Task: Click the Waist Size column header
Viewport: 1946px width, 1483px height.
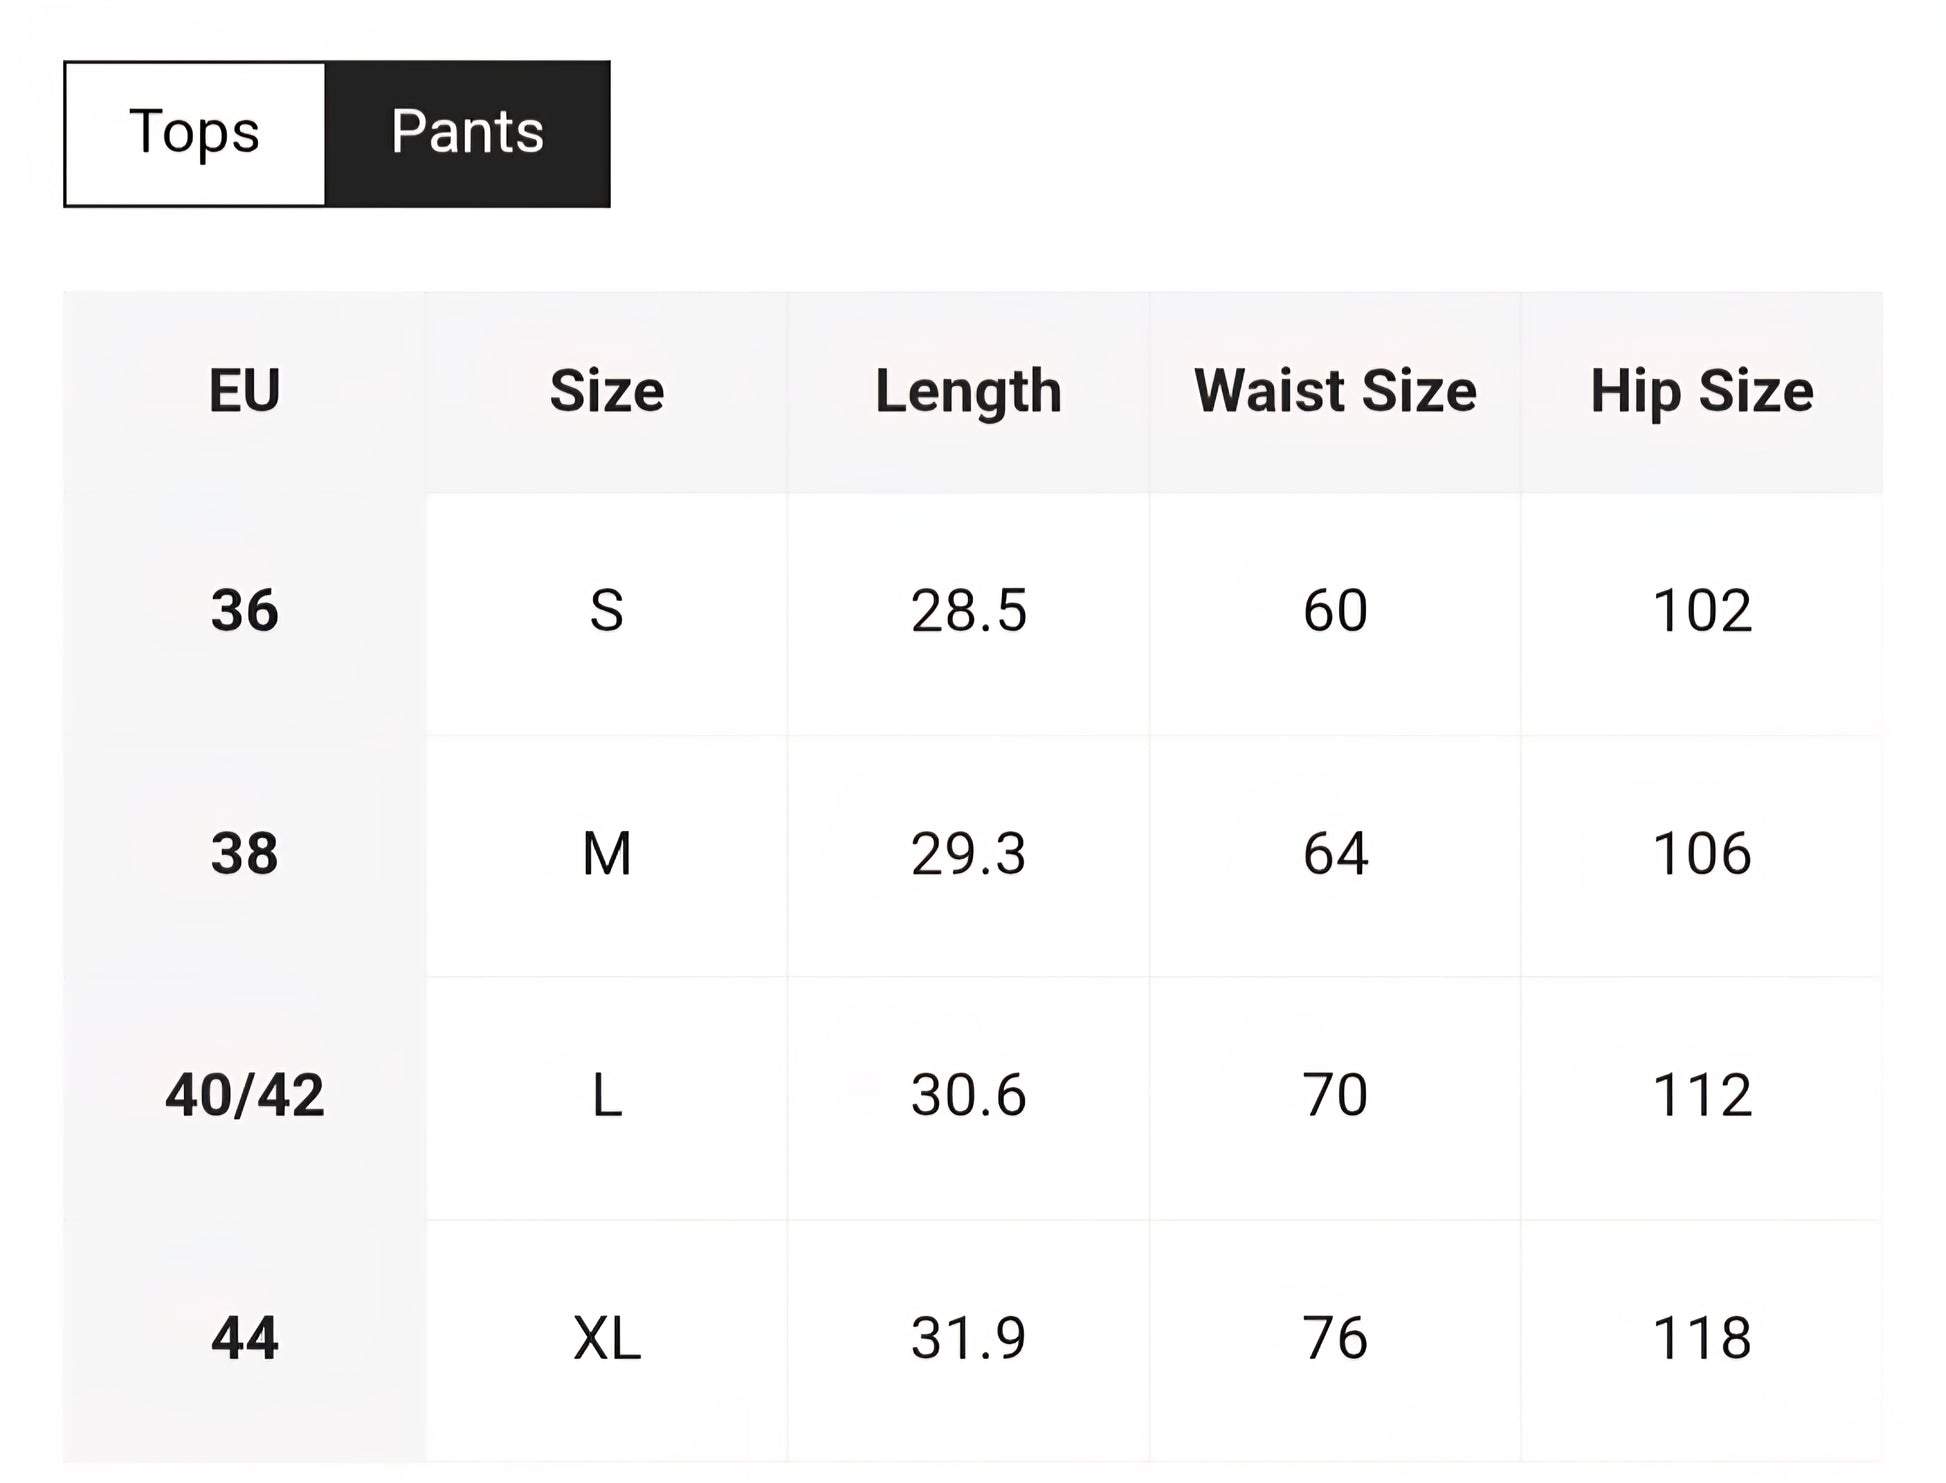Action: (1335, 391)
